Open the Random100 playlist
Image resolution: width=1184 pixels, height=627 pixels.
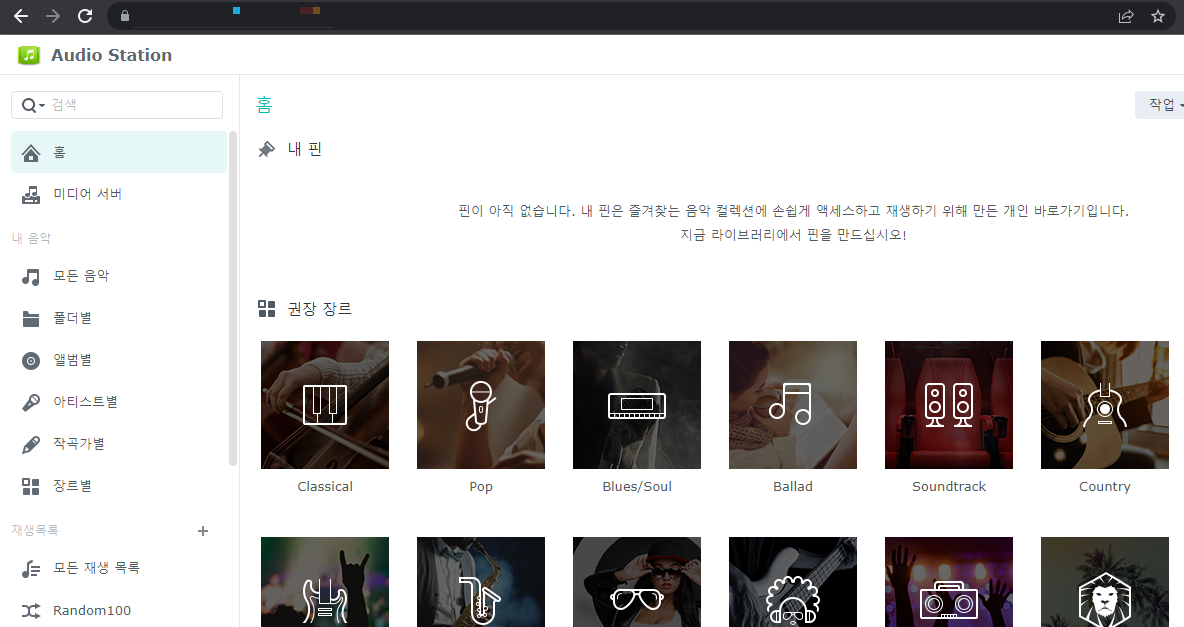click(119, 610)
